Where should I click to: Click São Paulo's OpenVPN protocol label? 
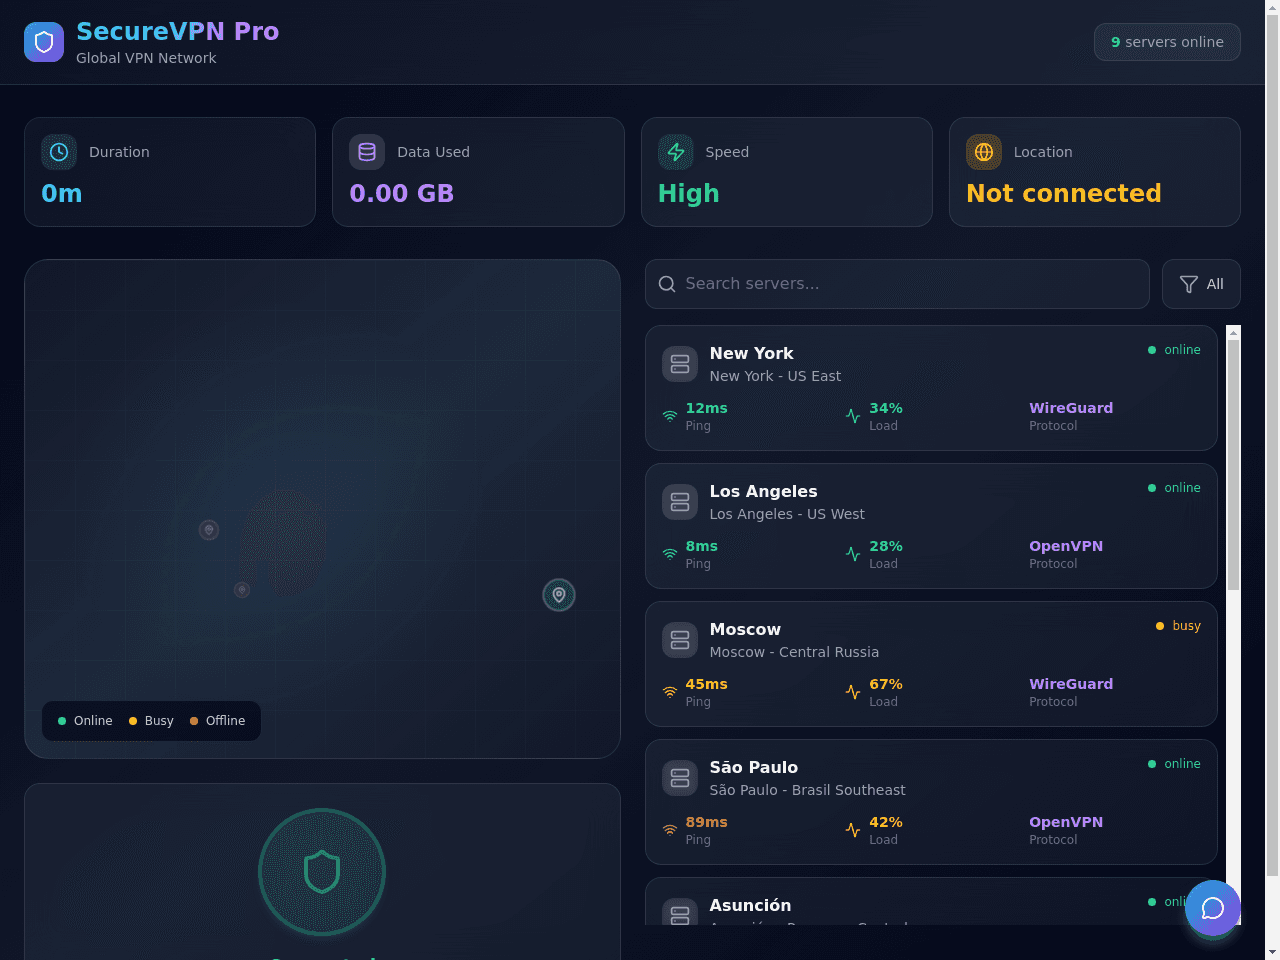1066,822
